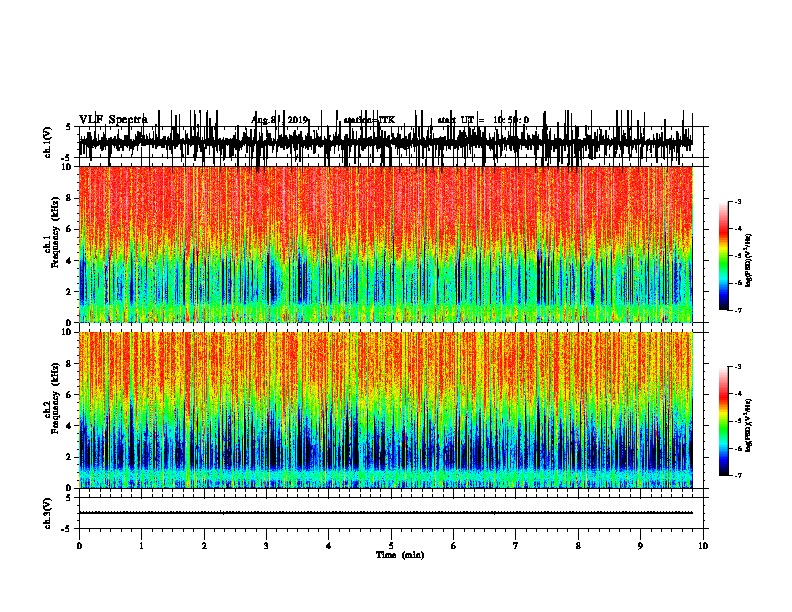Click the -7 value on ch.1 color bar
This screenshot has height=612, width=792.
point(738,310)
